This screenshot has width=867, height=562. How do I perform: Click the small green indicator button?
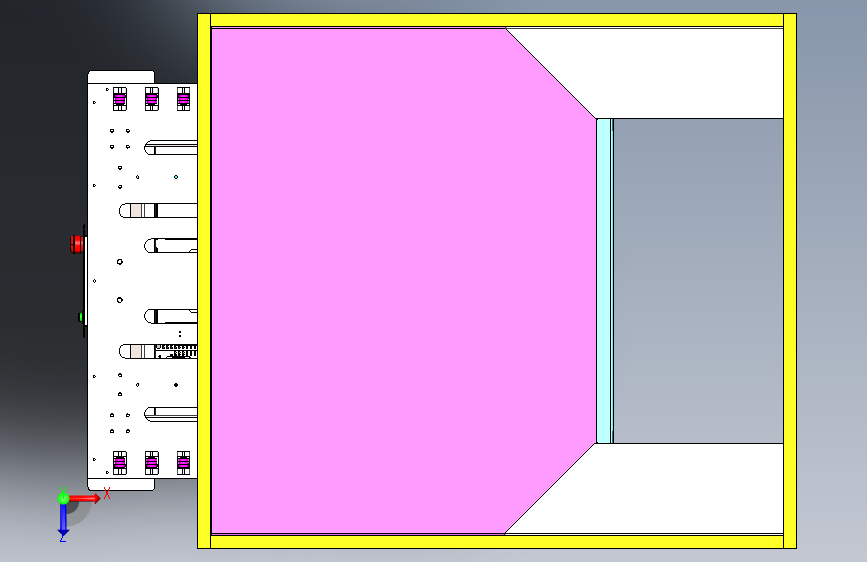pyautogui.click(x=81, y=317)
